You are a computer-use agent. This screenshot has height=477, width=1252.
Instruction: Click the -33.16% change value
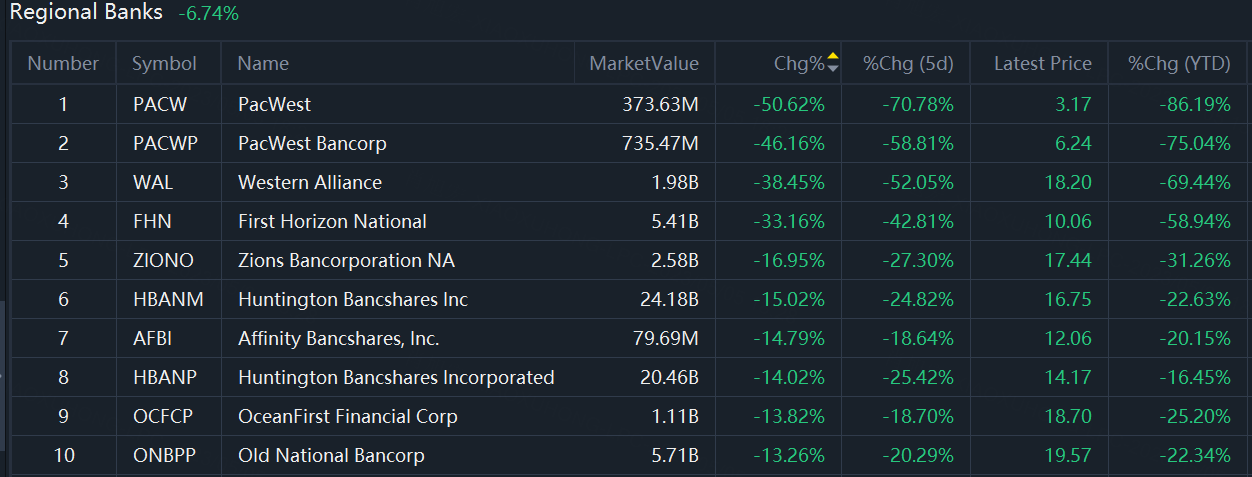tap(789, 221)
